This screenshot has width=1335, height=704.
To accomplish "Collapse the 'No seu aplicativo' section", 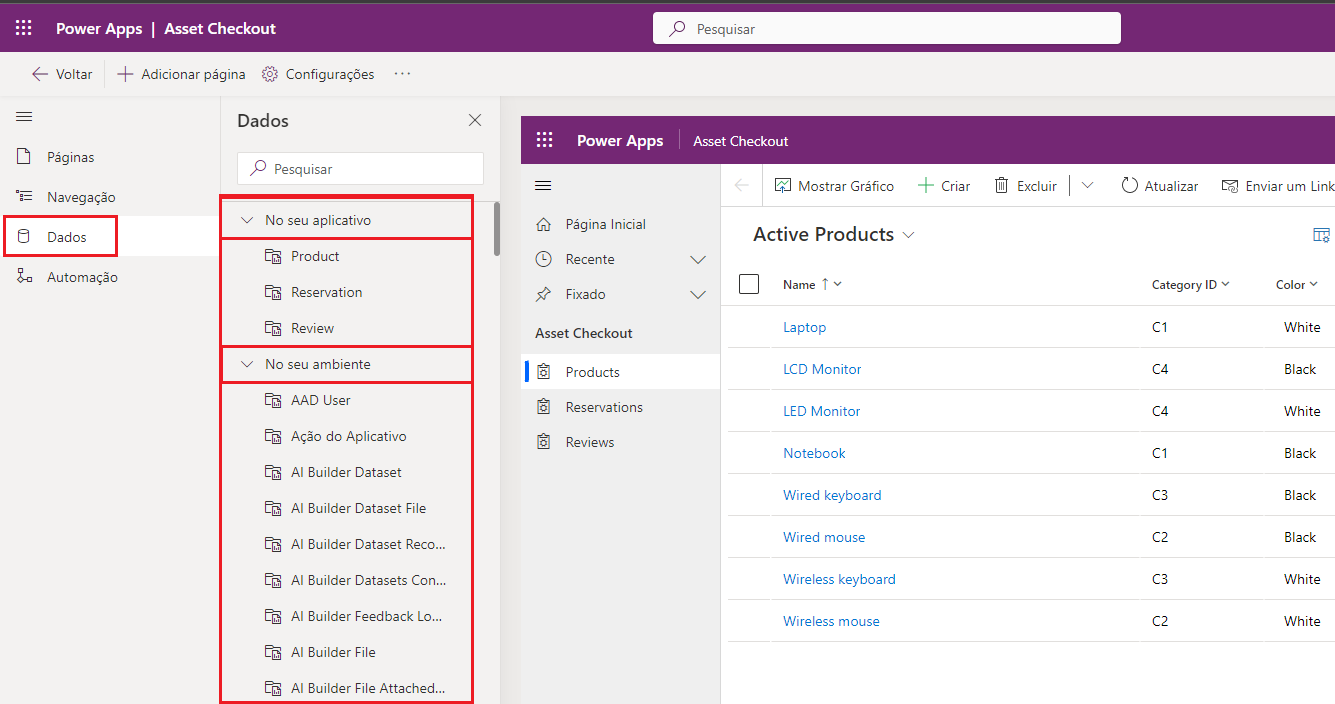I will [x=247, y=220].
